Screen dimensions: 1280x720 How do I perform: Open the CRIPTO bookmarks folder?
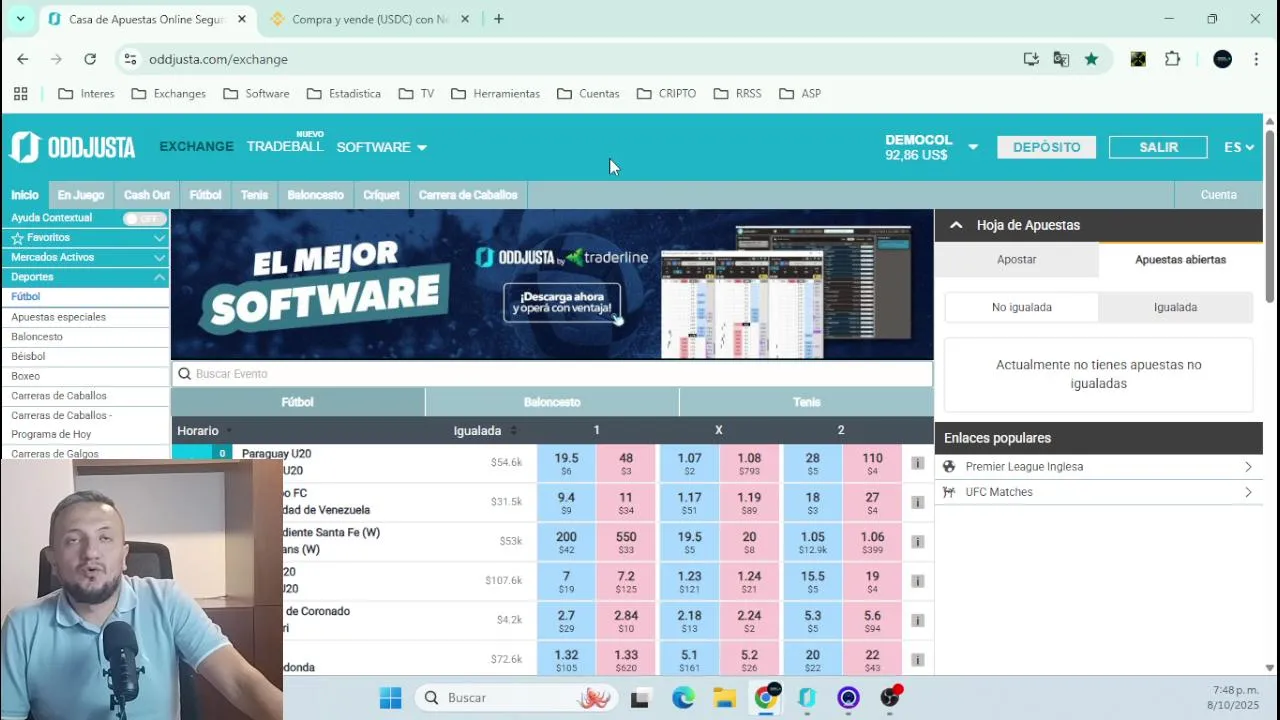pos(665,93)
